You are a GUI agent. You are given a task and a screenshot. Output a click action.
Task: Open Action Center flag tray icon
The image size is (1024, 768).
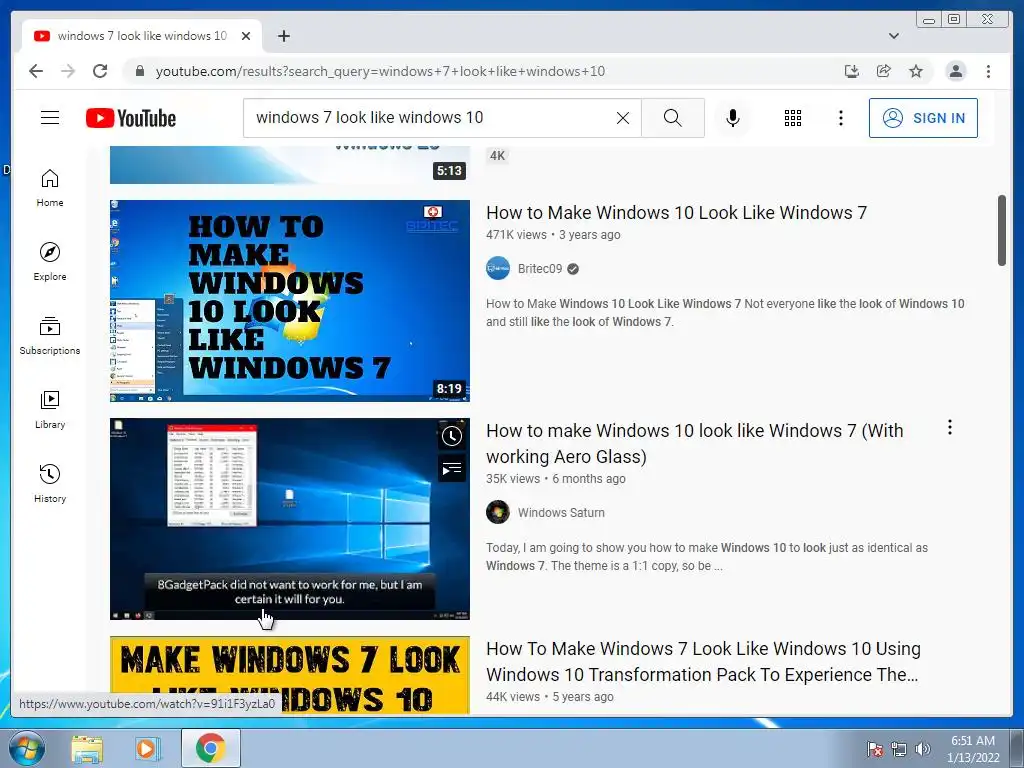875,749
